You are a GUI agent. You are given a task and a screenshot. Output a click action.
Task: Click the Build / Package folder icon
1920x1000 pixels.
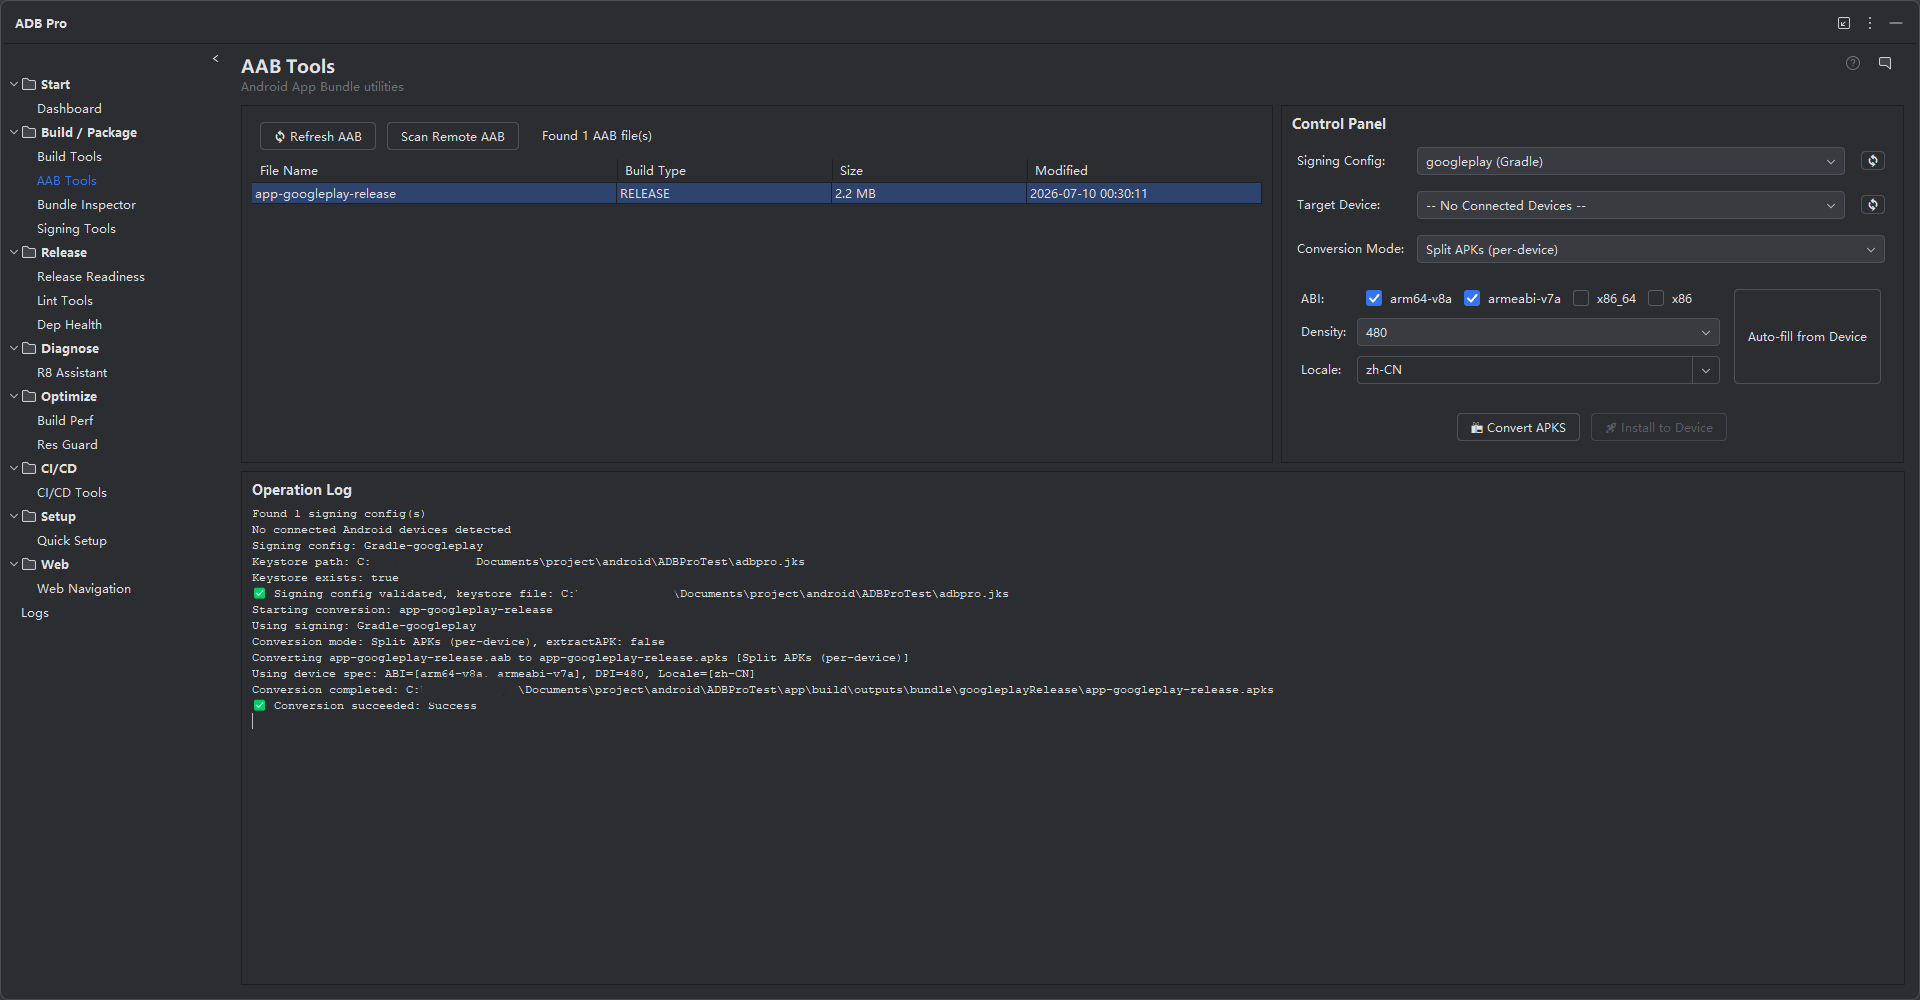(29, 132)
